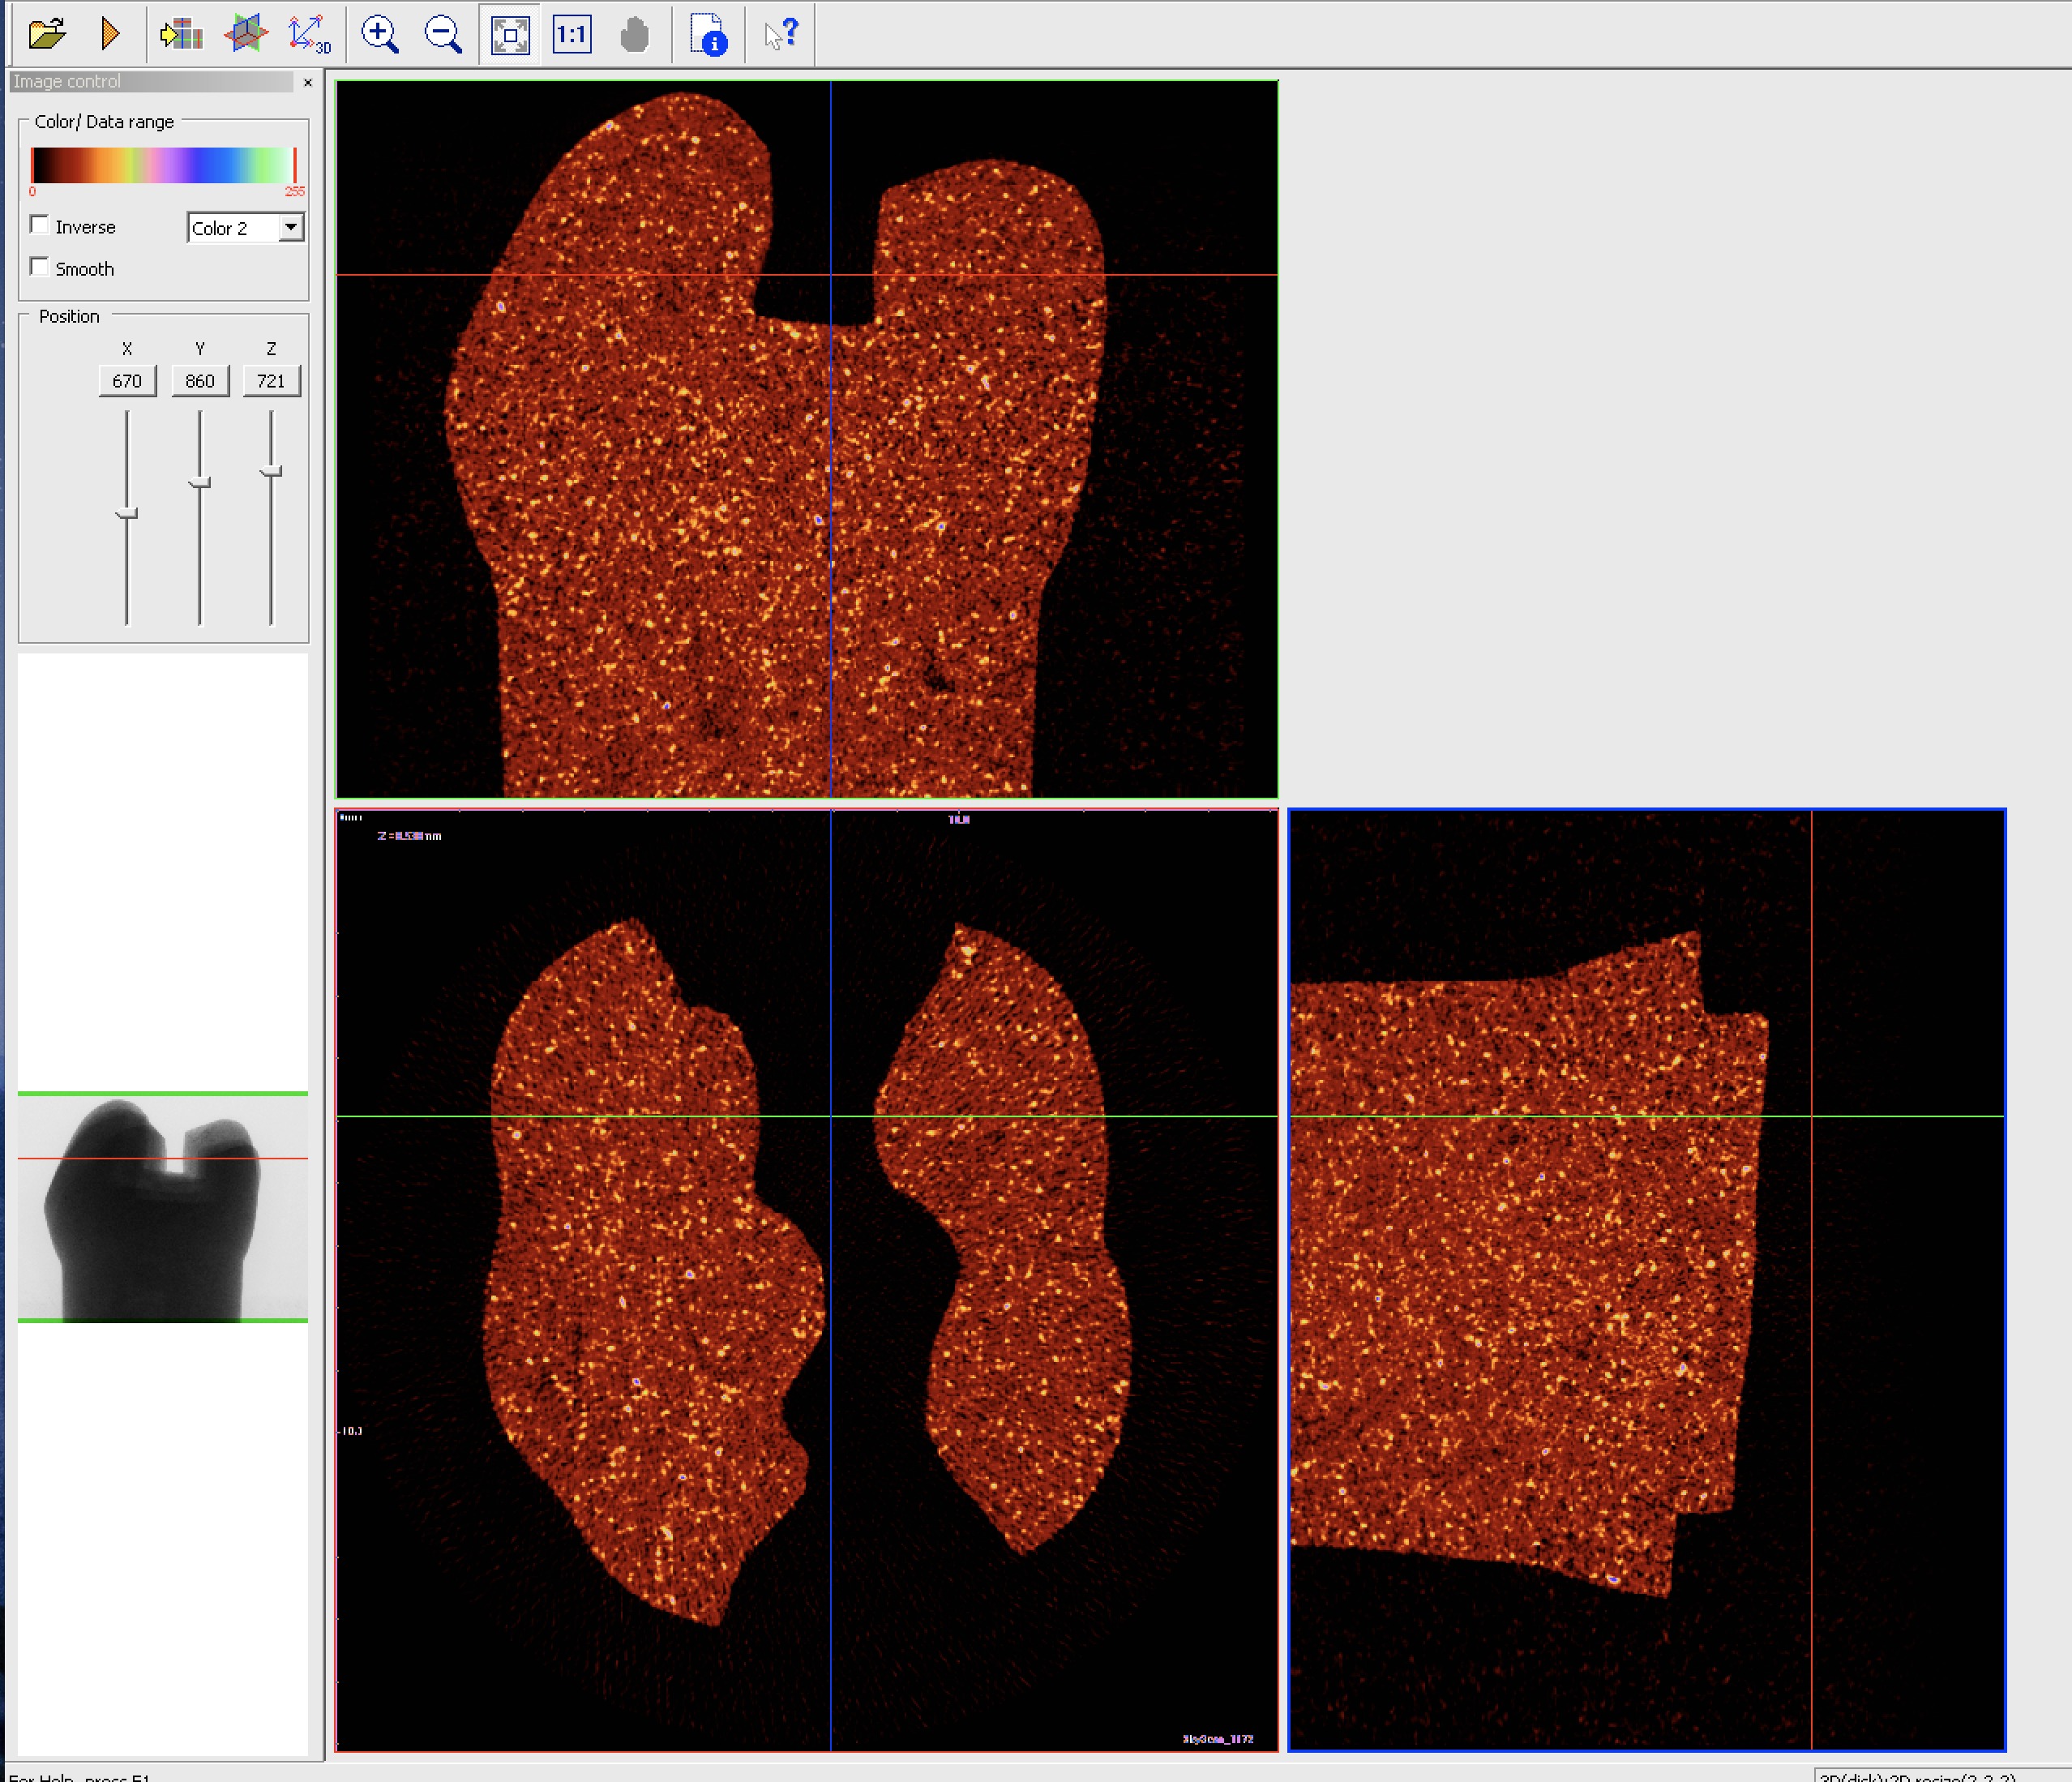Close the Image control panel

(308, 83)
